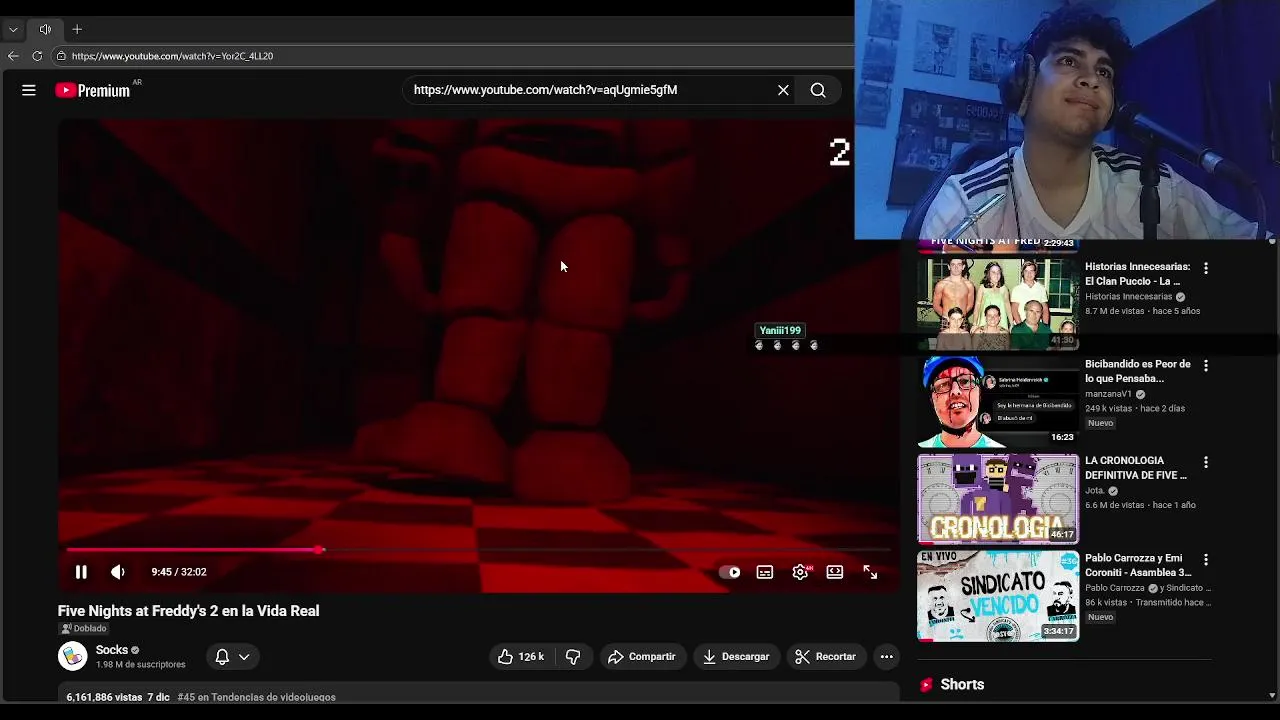The width and height of the screenshot is (1280, 720).
Task: Open the notification bell dropdown for Socks
Action: (x=232, y=656)
